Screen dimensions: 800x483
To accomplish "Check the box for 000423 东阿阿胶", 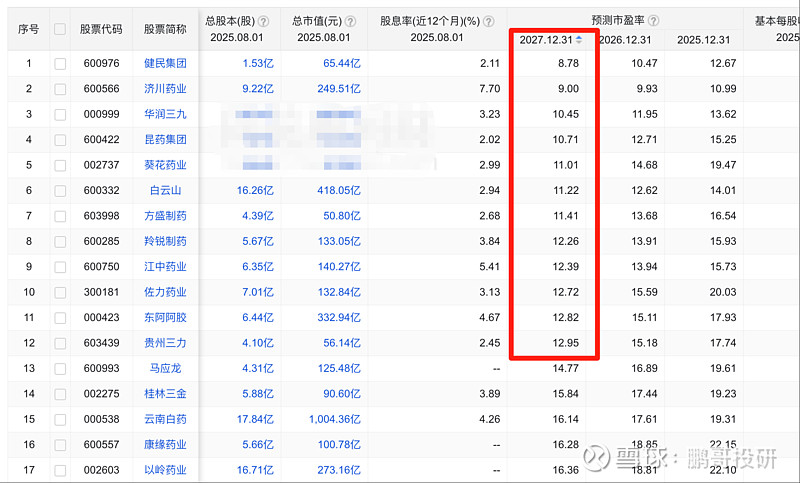I will pos(60,318).
